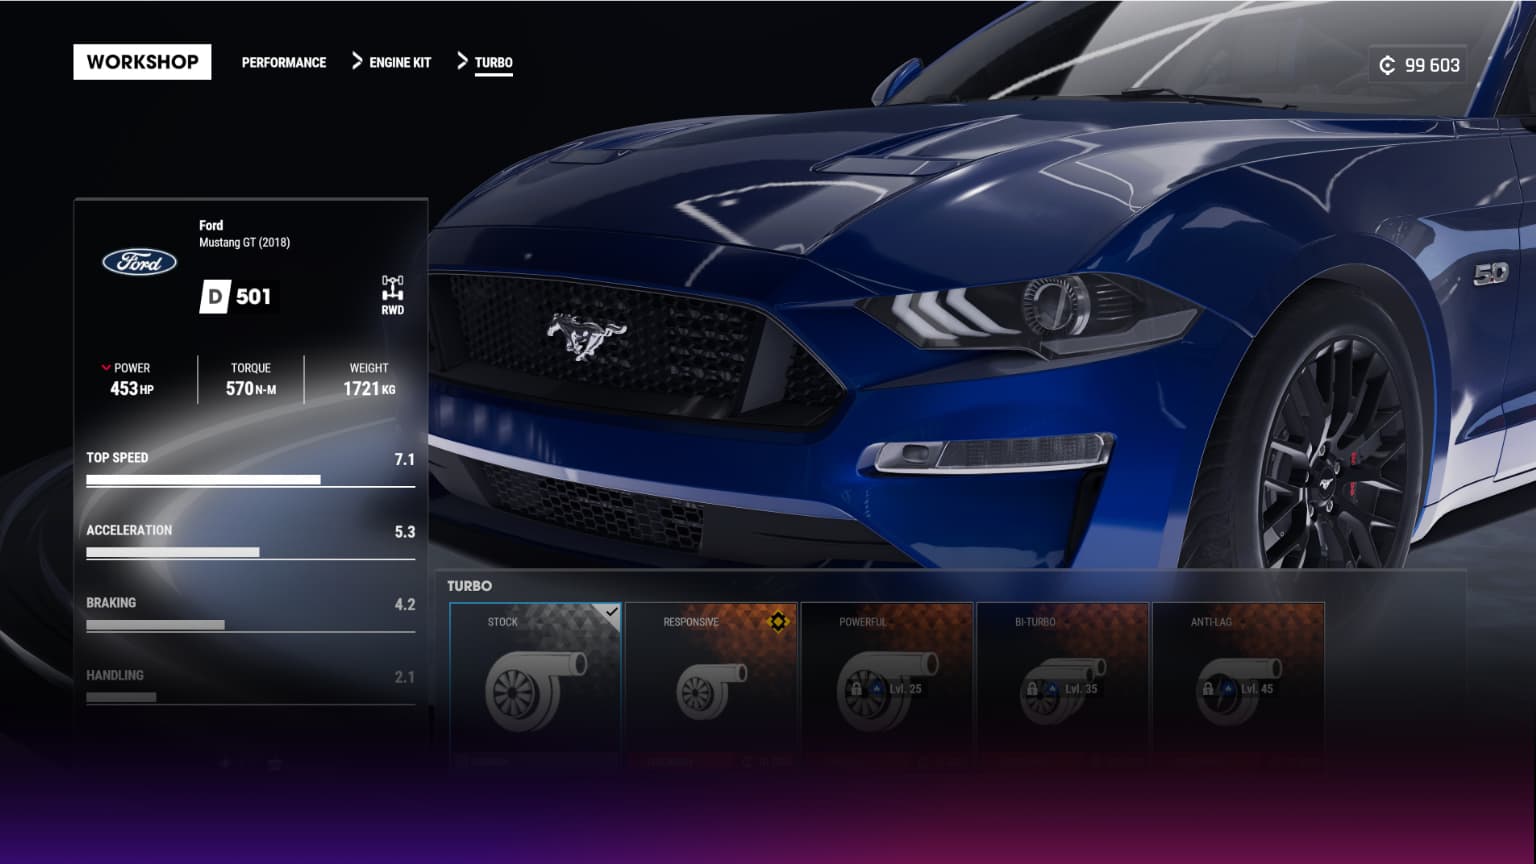Click the credits currency icon
The width and height of the screenshot is (1536, 864).
coord(1387,65)
